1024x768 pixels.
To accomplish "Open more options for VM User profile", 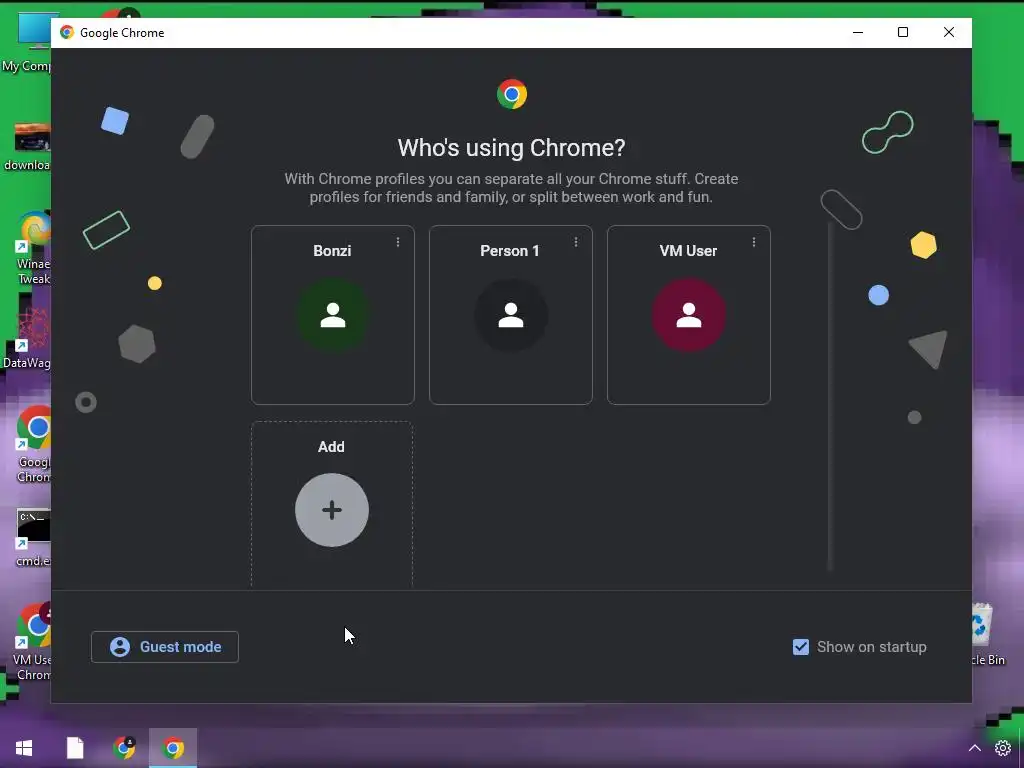I will [754, 242].
